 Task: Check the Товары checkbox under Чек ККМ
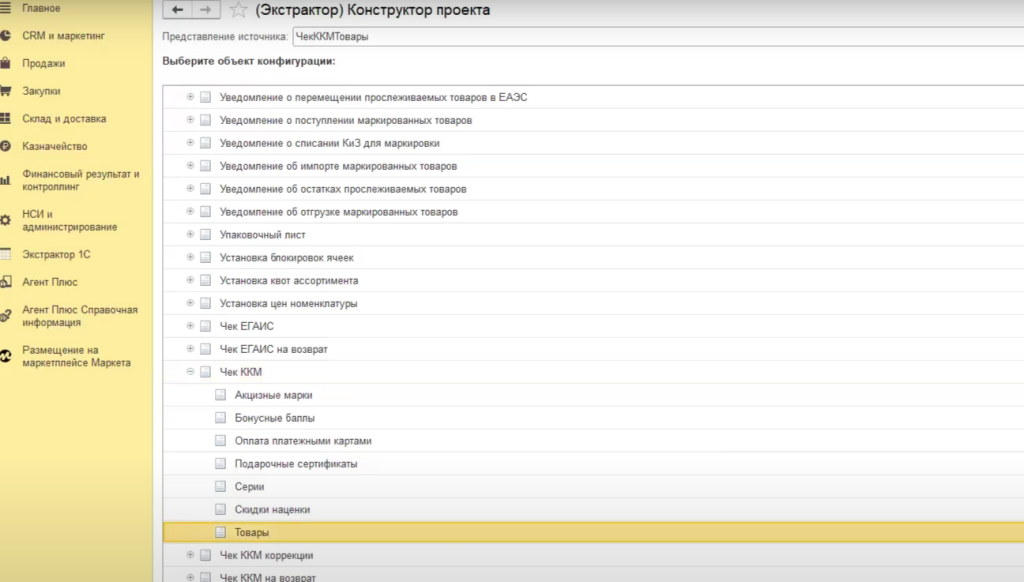tap(220, 533)
